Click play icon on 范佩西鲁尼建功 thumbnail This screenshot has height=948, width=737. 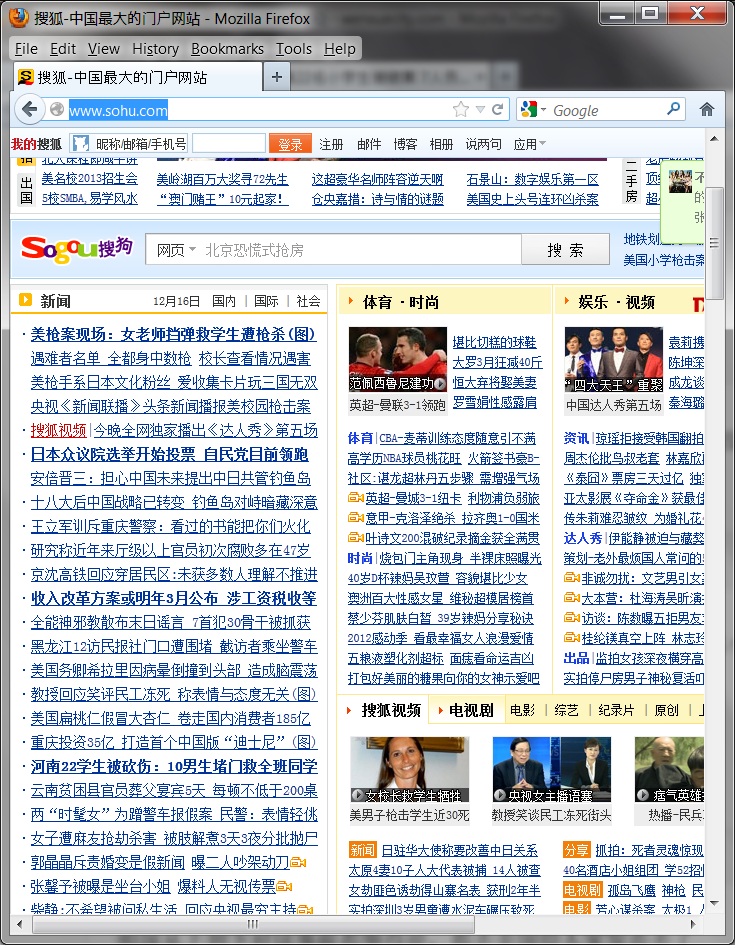point(440,383)
